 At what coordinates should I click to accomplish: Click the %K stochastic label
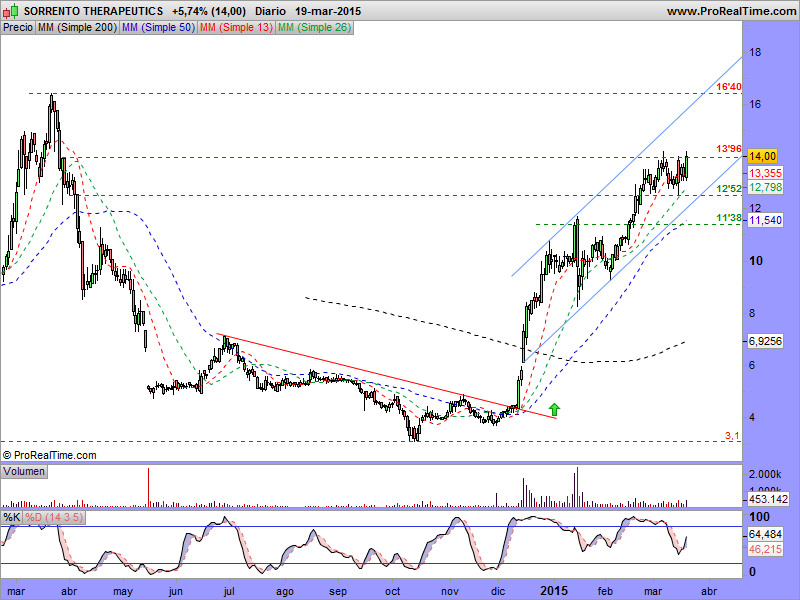pos(12,517)
